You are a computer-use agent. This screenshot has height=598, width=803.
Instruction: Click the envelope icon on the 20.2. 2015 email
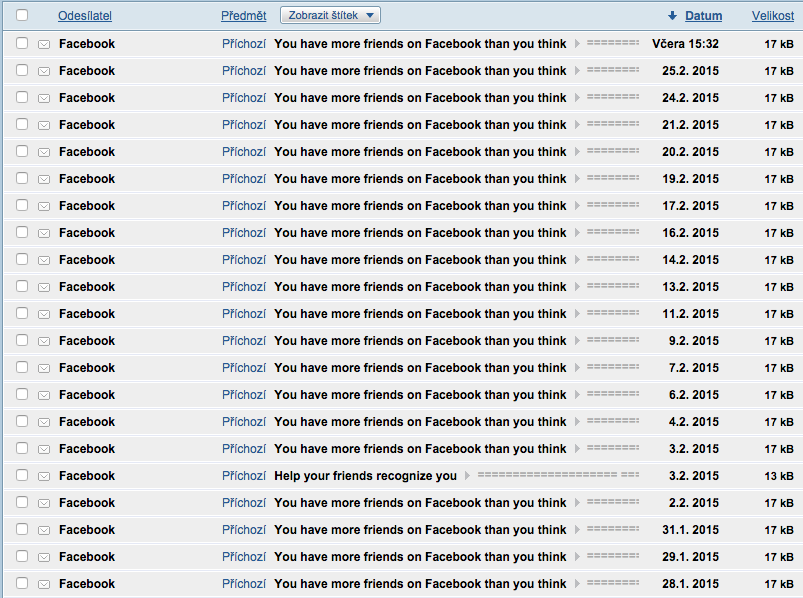point(44,152)
